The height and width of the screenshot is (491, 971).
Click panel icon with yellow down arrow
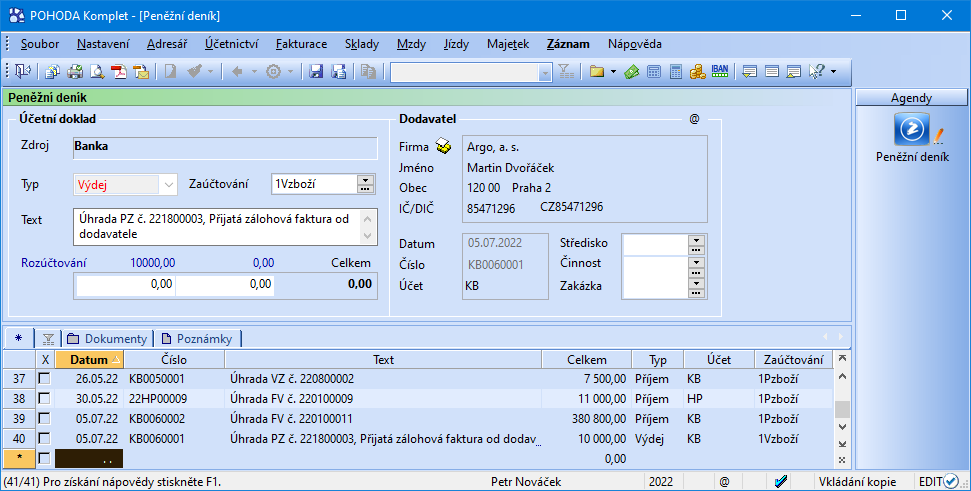(749, 72)
